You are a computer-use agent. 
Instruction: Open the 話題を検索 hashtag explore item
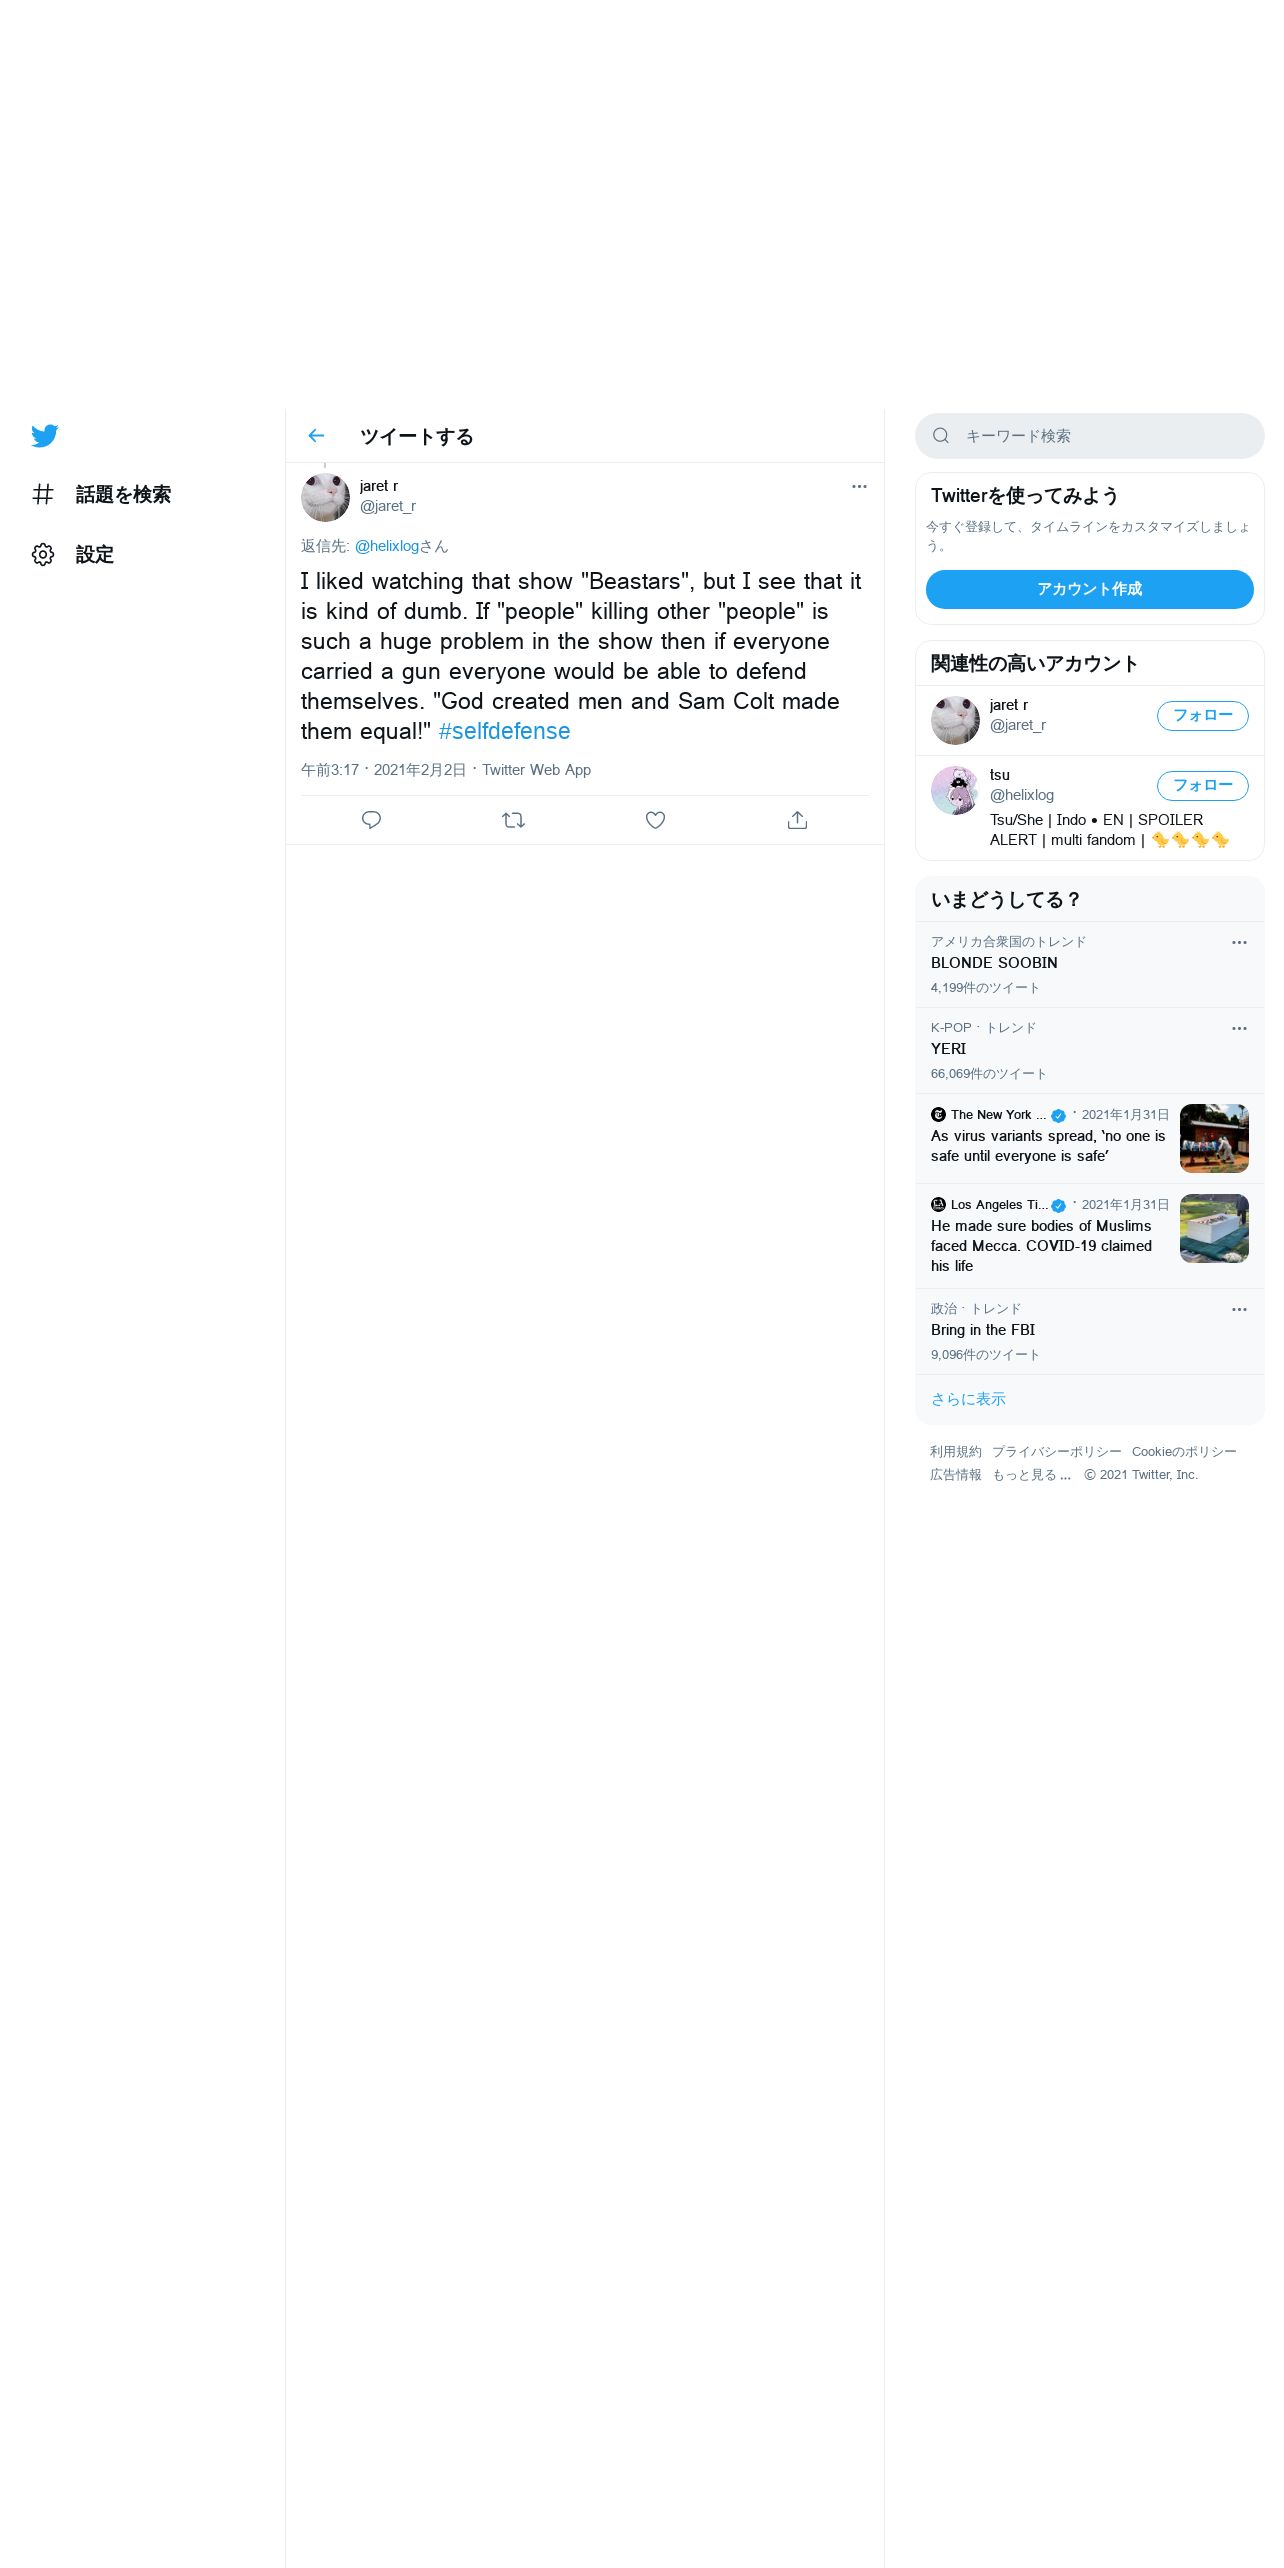pos(101,494)
